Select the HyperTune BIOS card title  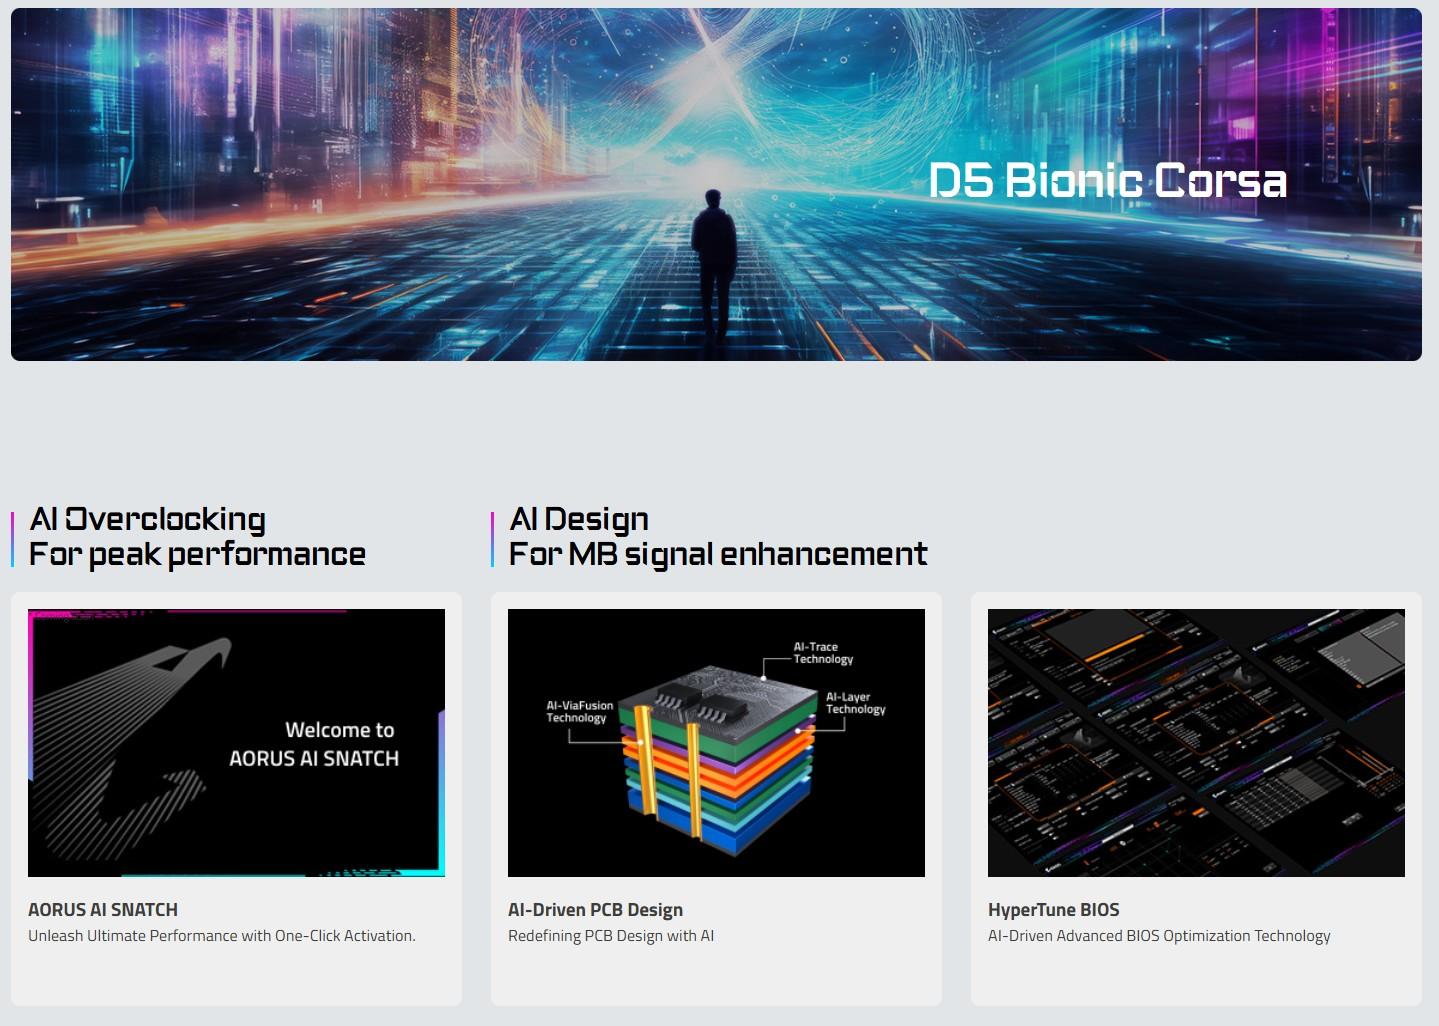pos(1053,910)
